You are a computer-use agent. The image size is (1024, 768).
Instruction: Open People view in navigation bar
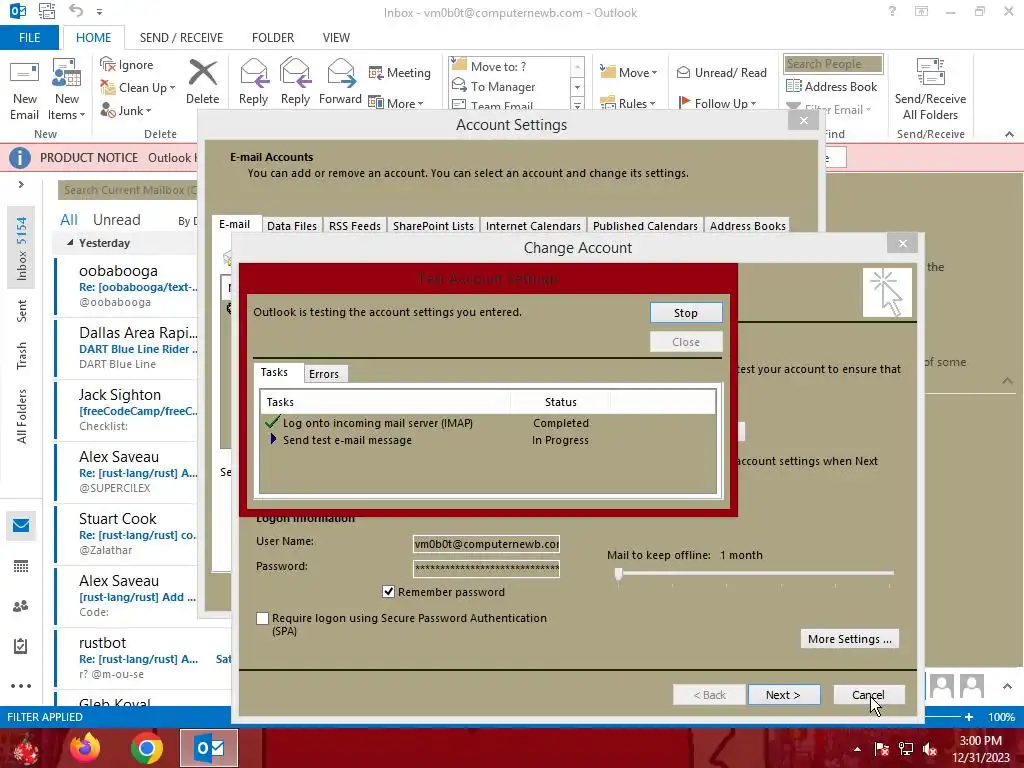[x=21, y=606]
